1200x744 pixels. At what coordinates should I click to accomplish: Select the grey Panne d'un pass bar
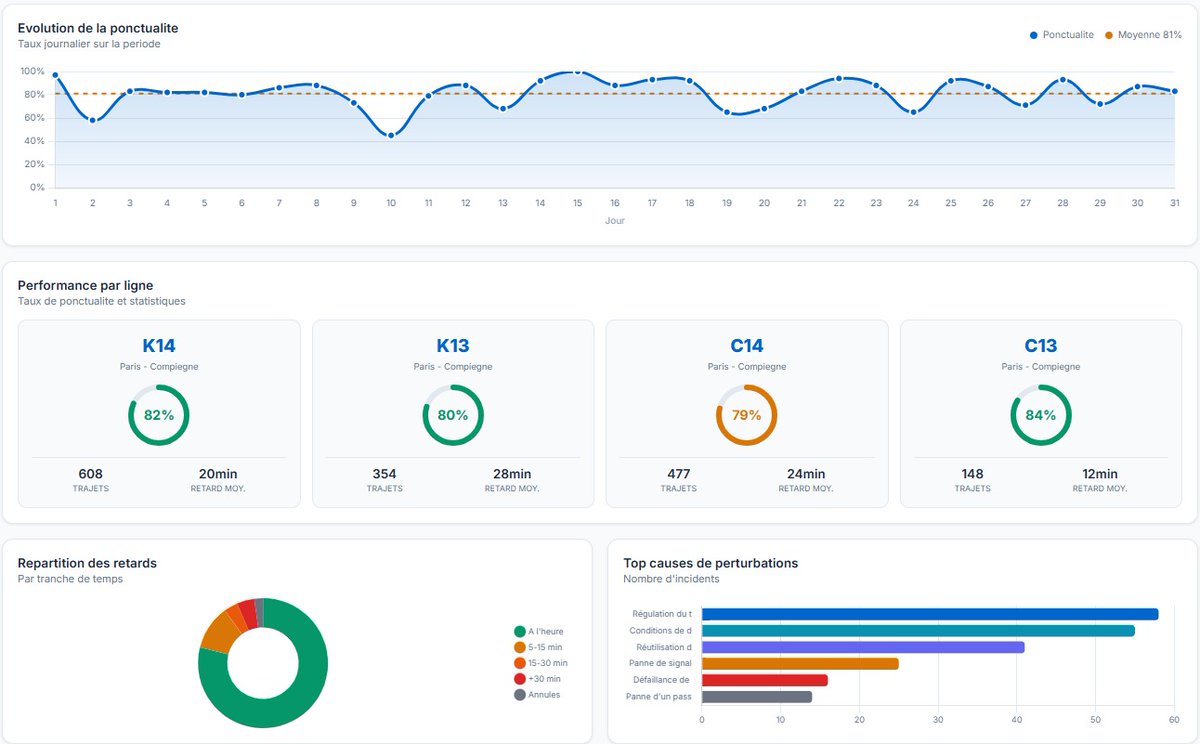[x=757, y=696]
